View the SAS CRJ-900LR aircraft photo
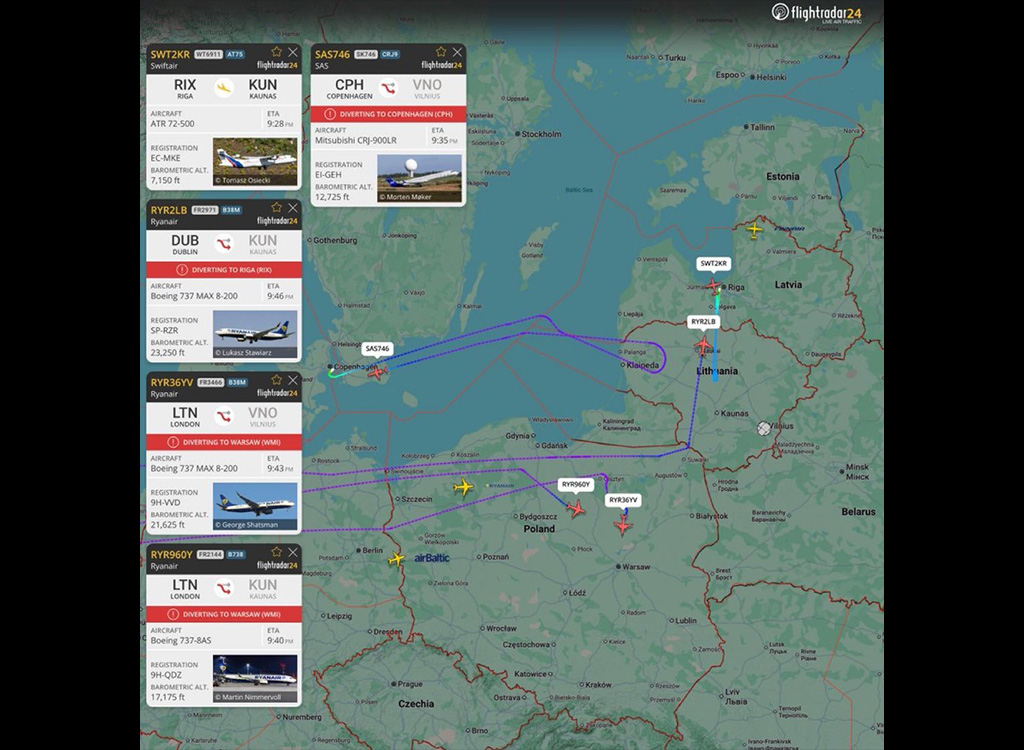The height and width of the screenshot is (750, 1024). [x=419, y=177]
